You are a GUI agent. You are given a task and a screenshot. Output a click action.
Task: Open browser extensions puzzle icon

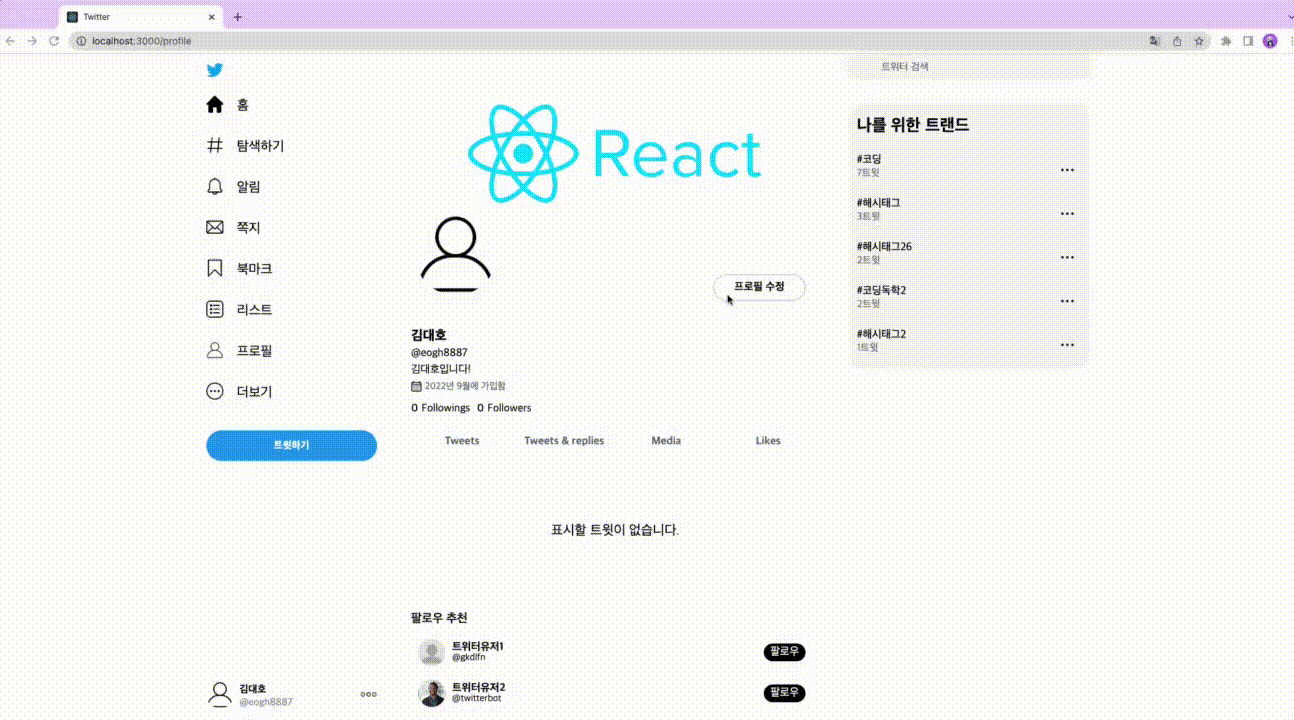1226,41
